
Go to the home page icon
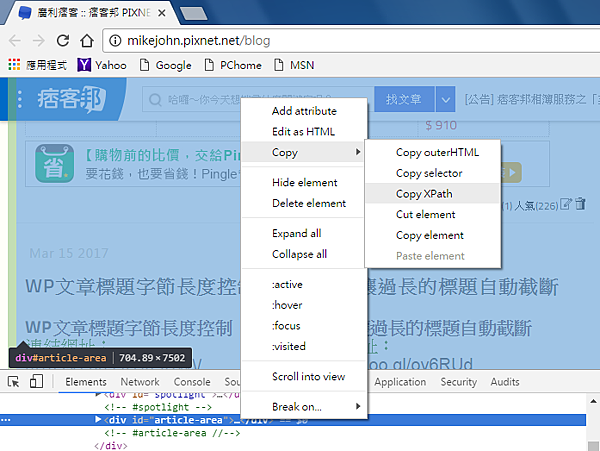pos(87,41)
